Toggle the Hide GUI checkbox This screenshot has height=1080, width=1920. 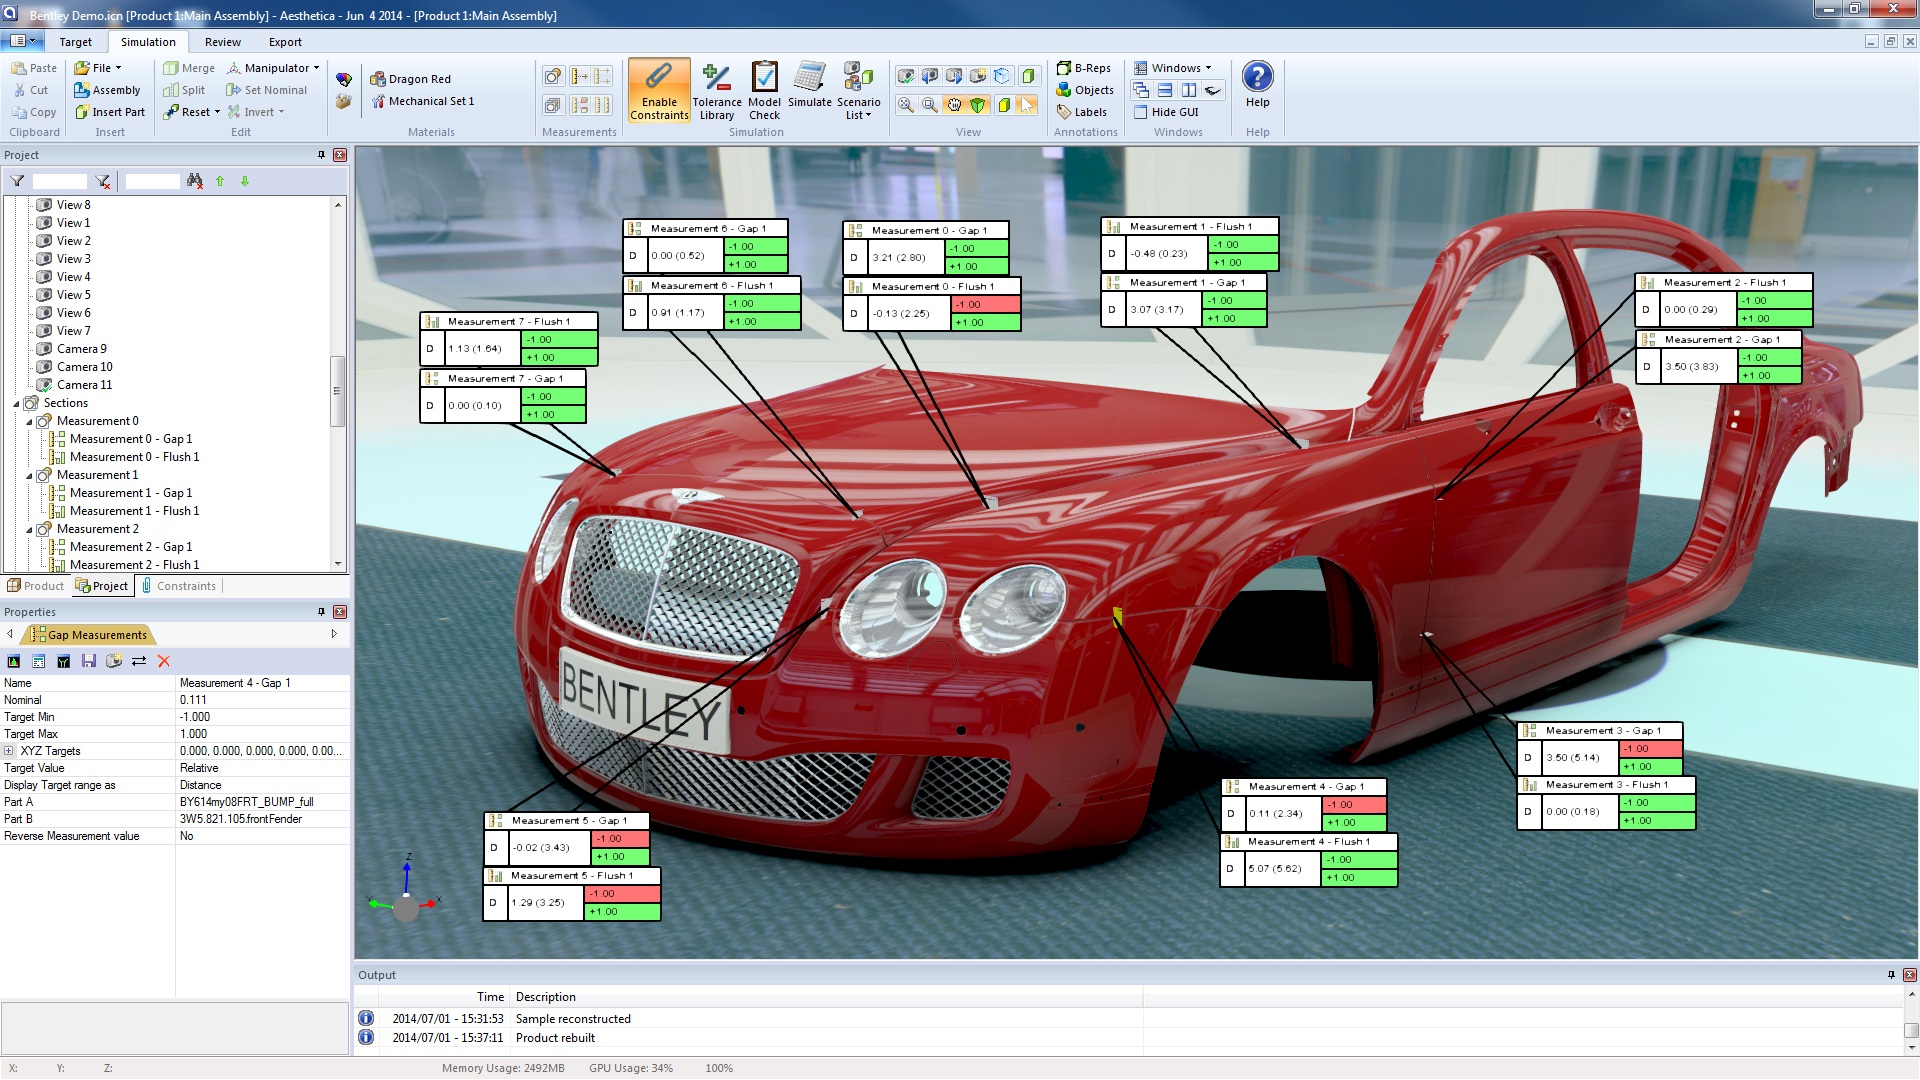pyautogui.click(x=1141, y=112)
